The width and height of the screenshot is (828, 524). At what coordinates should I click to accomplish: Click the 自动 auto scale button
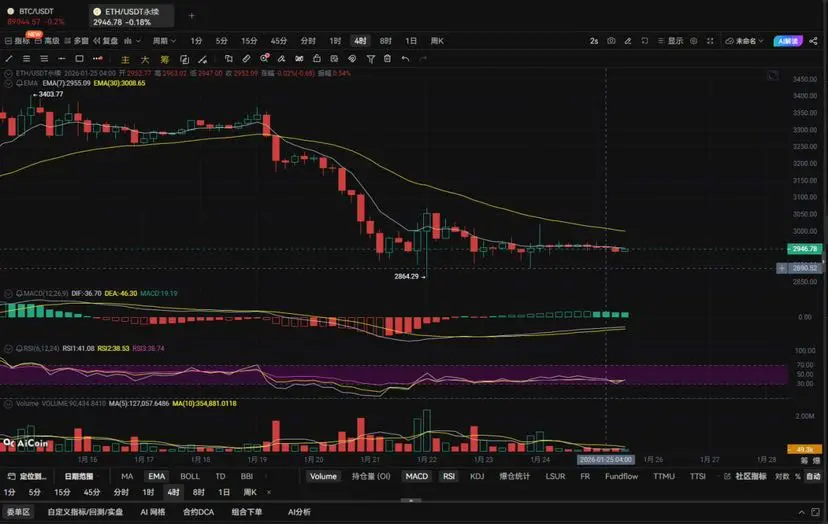[814, 476]
